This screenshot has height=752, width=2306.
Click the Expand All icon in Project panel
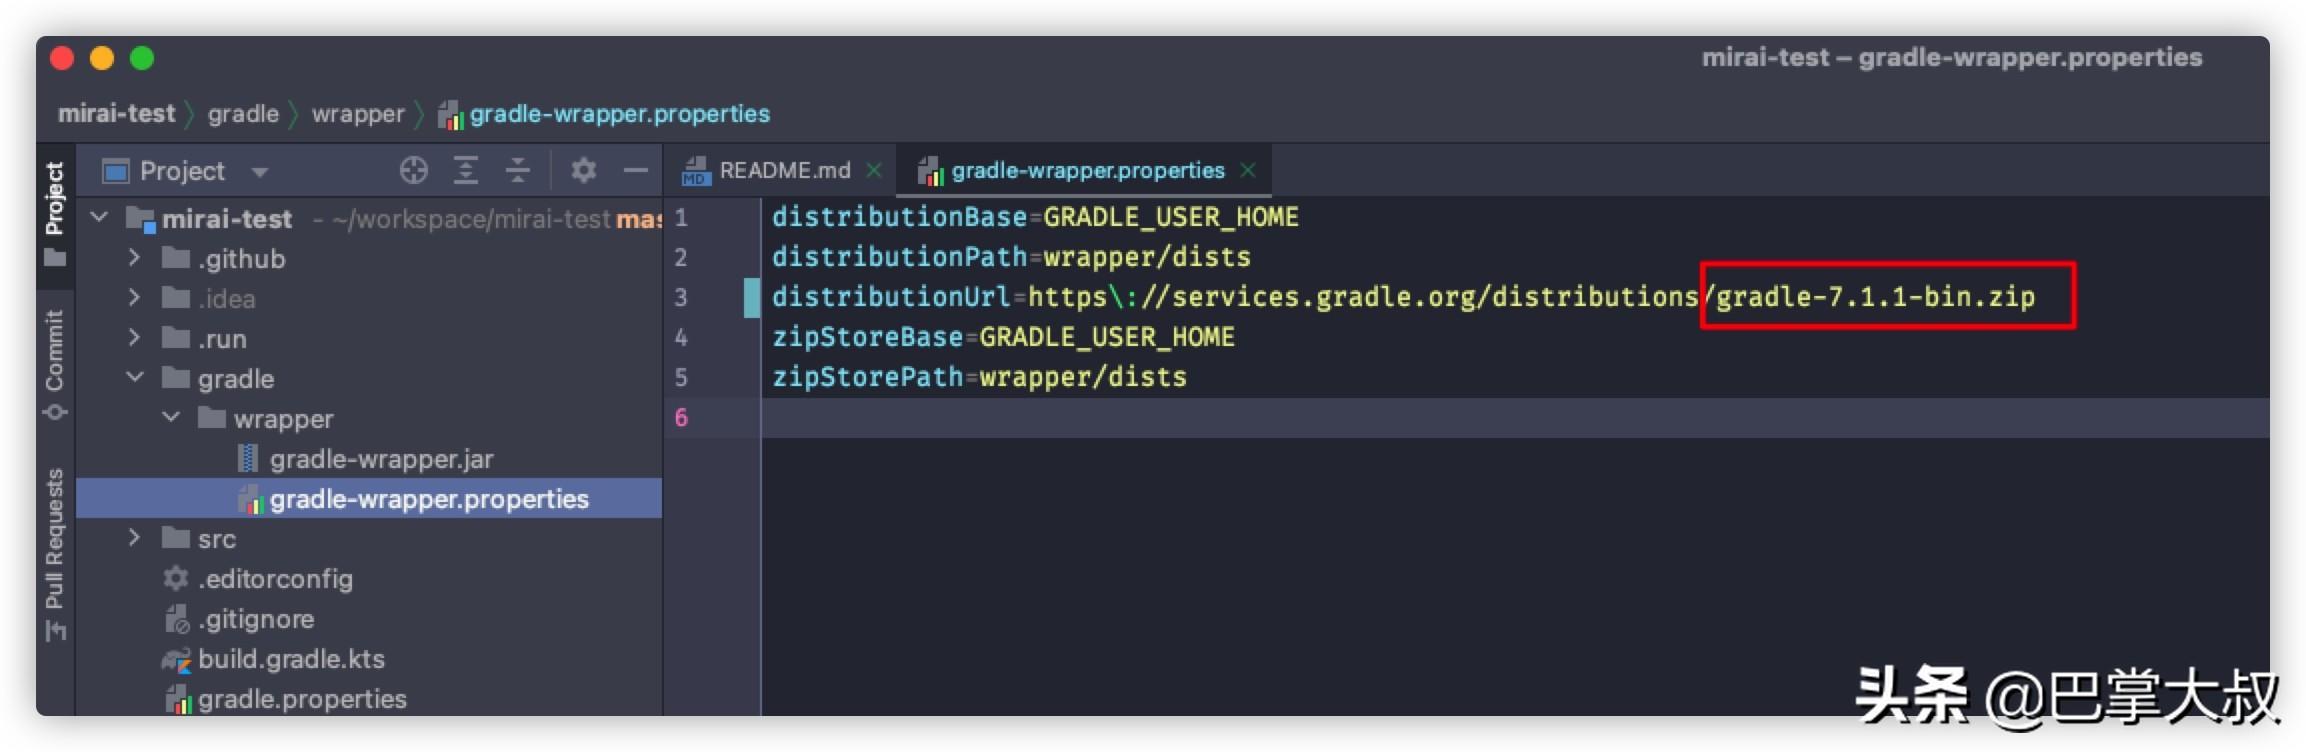coord(465,171)
